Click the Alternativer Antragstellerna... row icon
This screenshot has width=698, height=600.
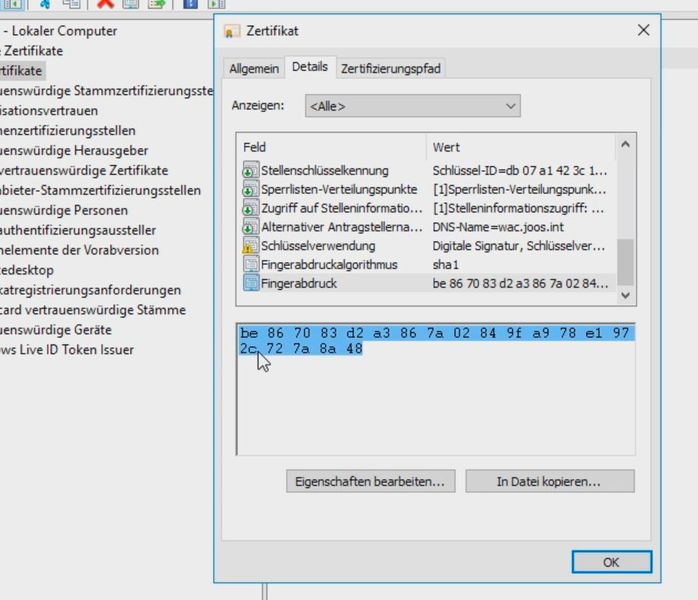point(251,227)
